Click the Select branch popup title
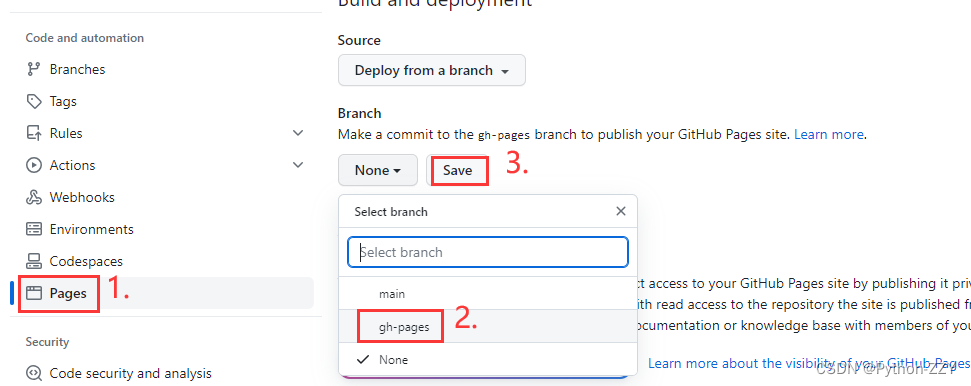Image resolution: width=971 pixels, height=386 pixels. 391,212
